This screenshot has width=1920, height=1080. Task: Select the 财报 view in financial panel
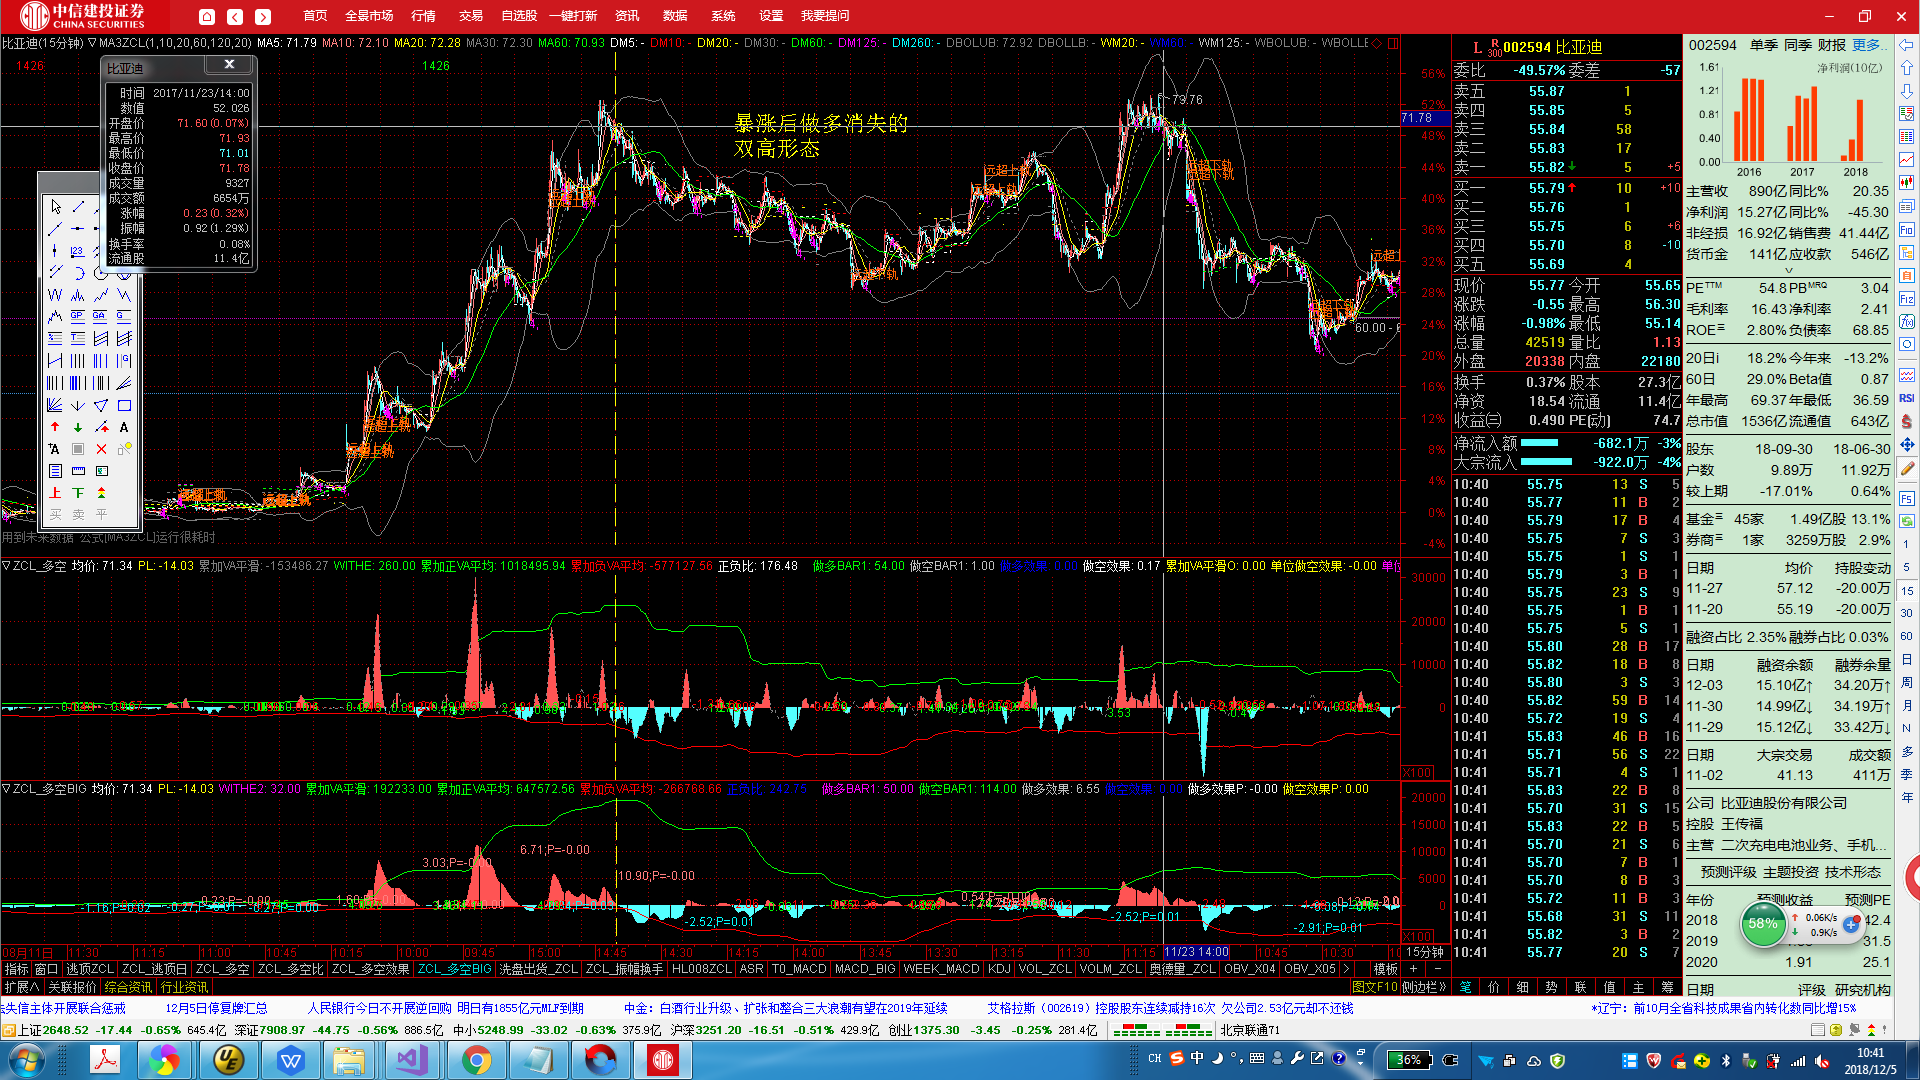(x=1832, y=45)
